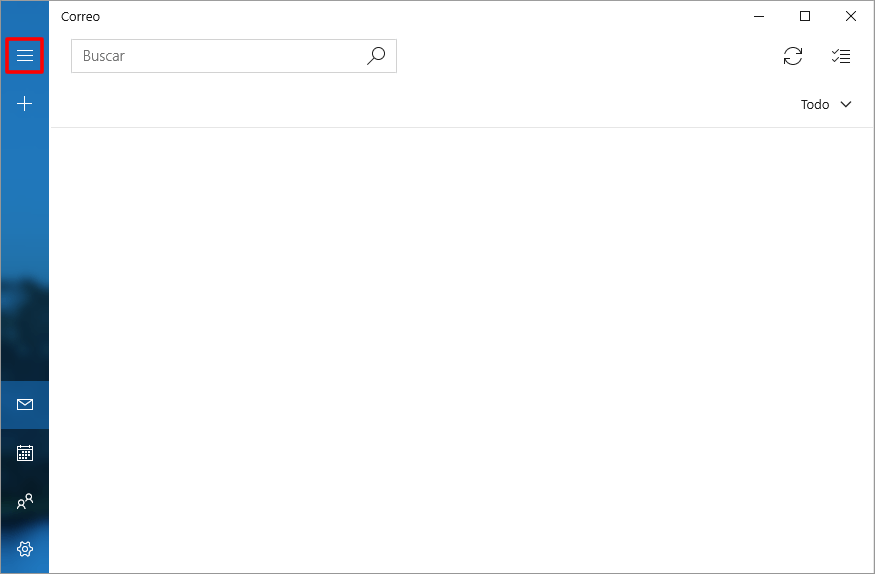875x574 pixels.
Task: Maximize the Correo window
Action: coord(804,16)
